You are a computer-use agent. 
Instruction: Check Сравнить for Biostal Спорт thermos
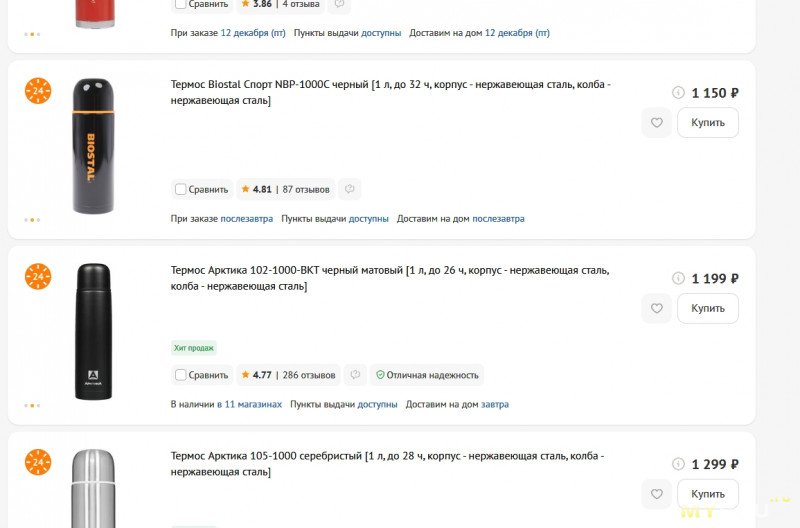tap(180, 189)
